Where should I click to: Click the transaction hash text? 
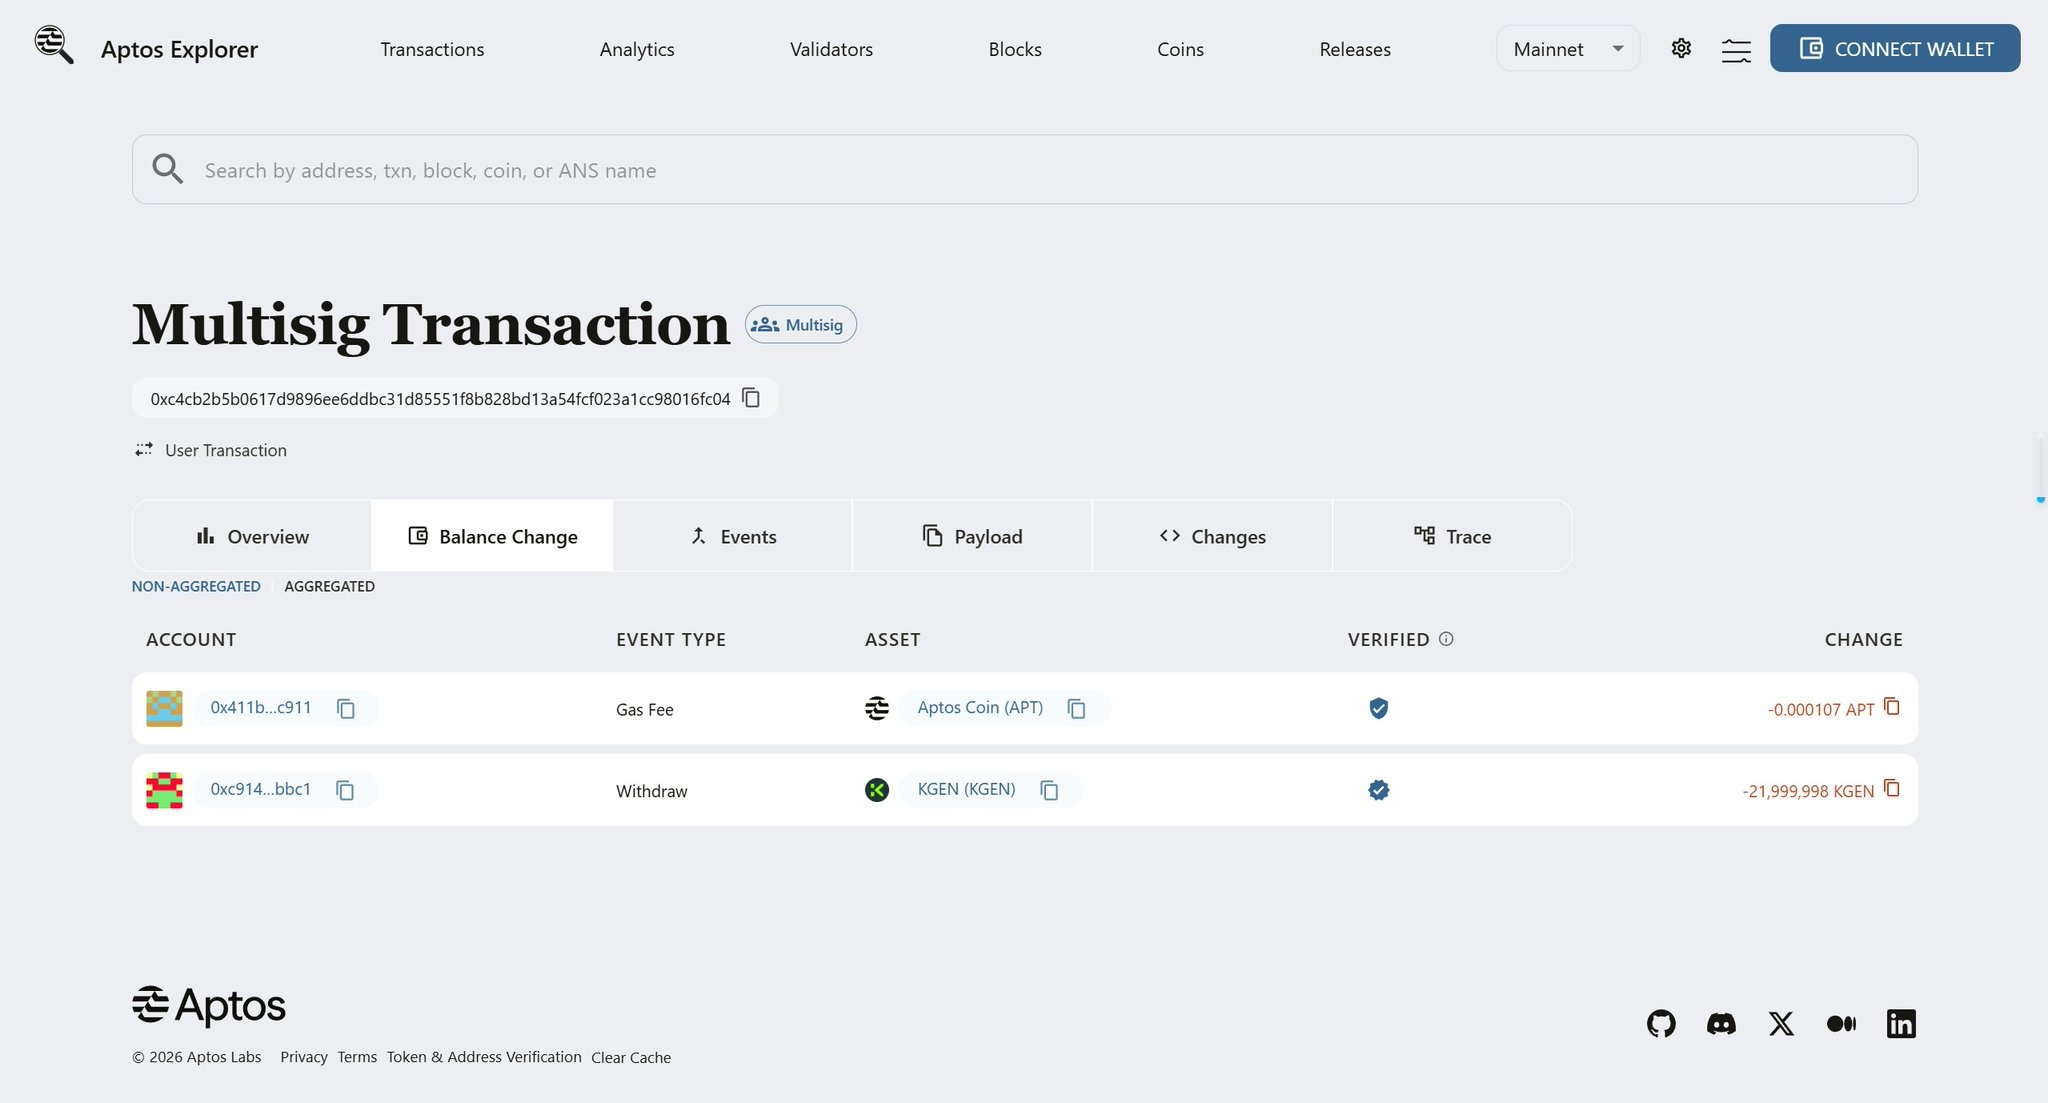pyautogui.click(x=440, y=399)
